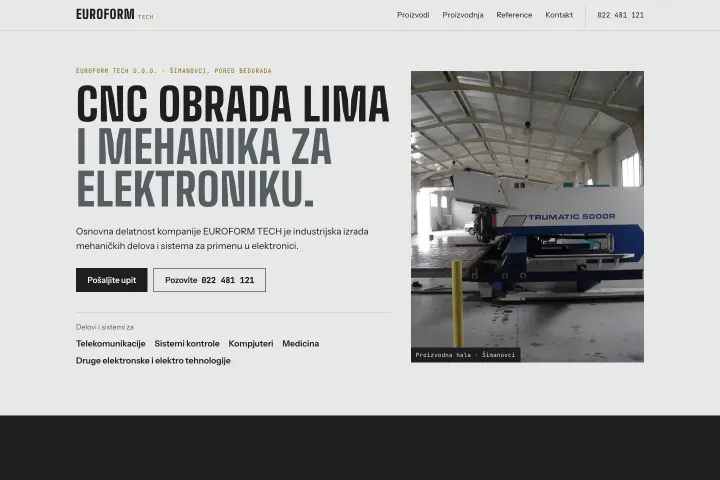This screenshot has width=720, height=480.
Task: Click the production hall photo
Action: (x=527, y=216)
